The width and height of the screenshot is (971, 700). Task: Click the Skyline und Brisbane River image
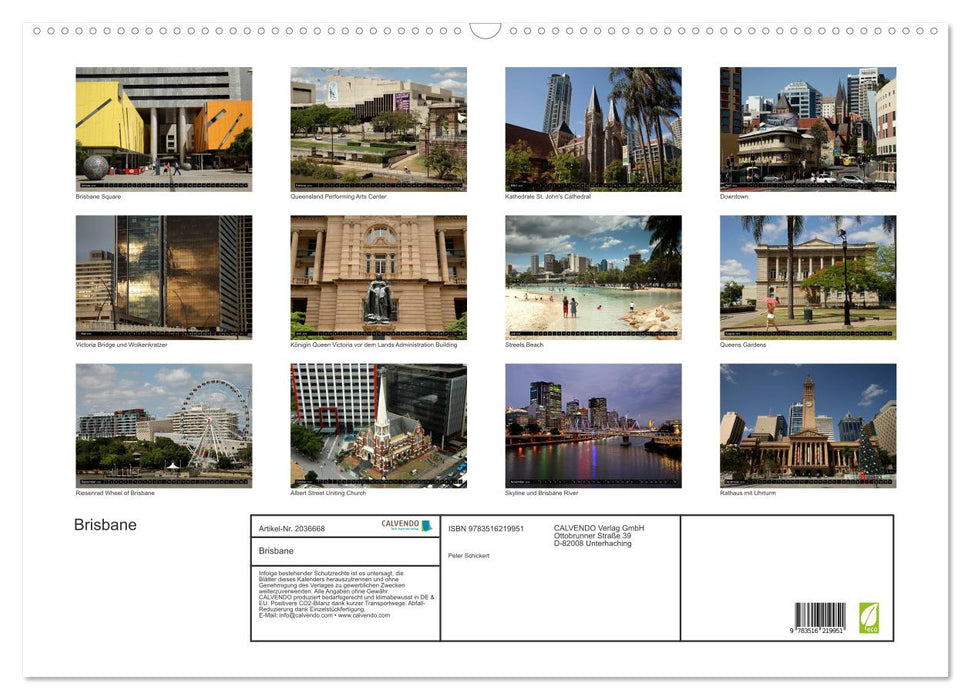592,425
